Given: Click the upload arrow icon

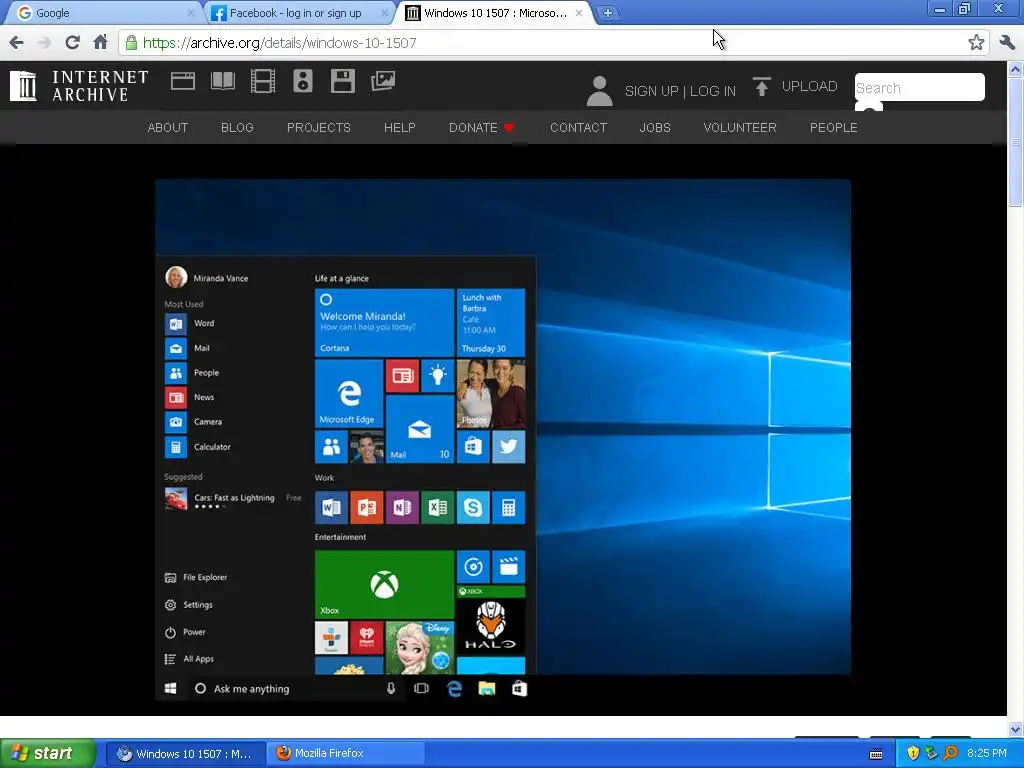Looking at the screenshot, I should click(x=761, y=86).
